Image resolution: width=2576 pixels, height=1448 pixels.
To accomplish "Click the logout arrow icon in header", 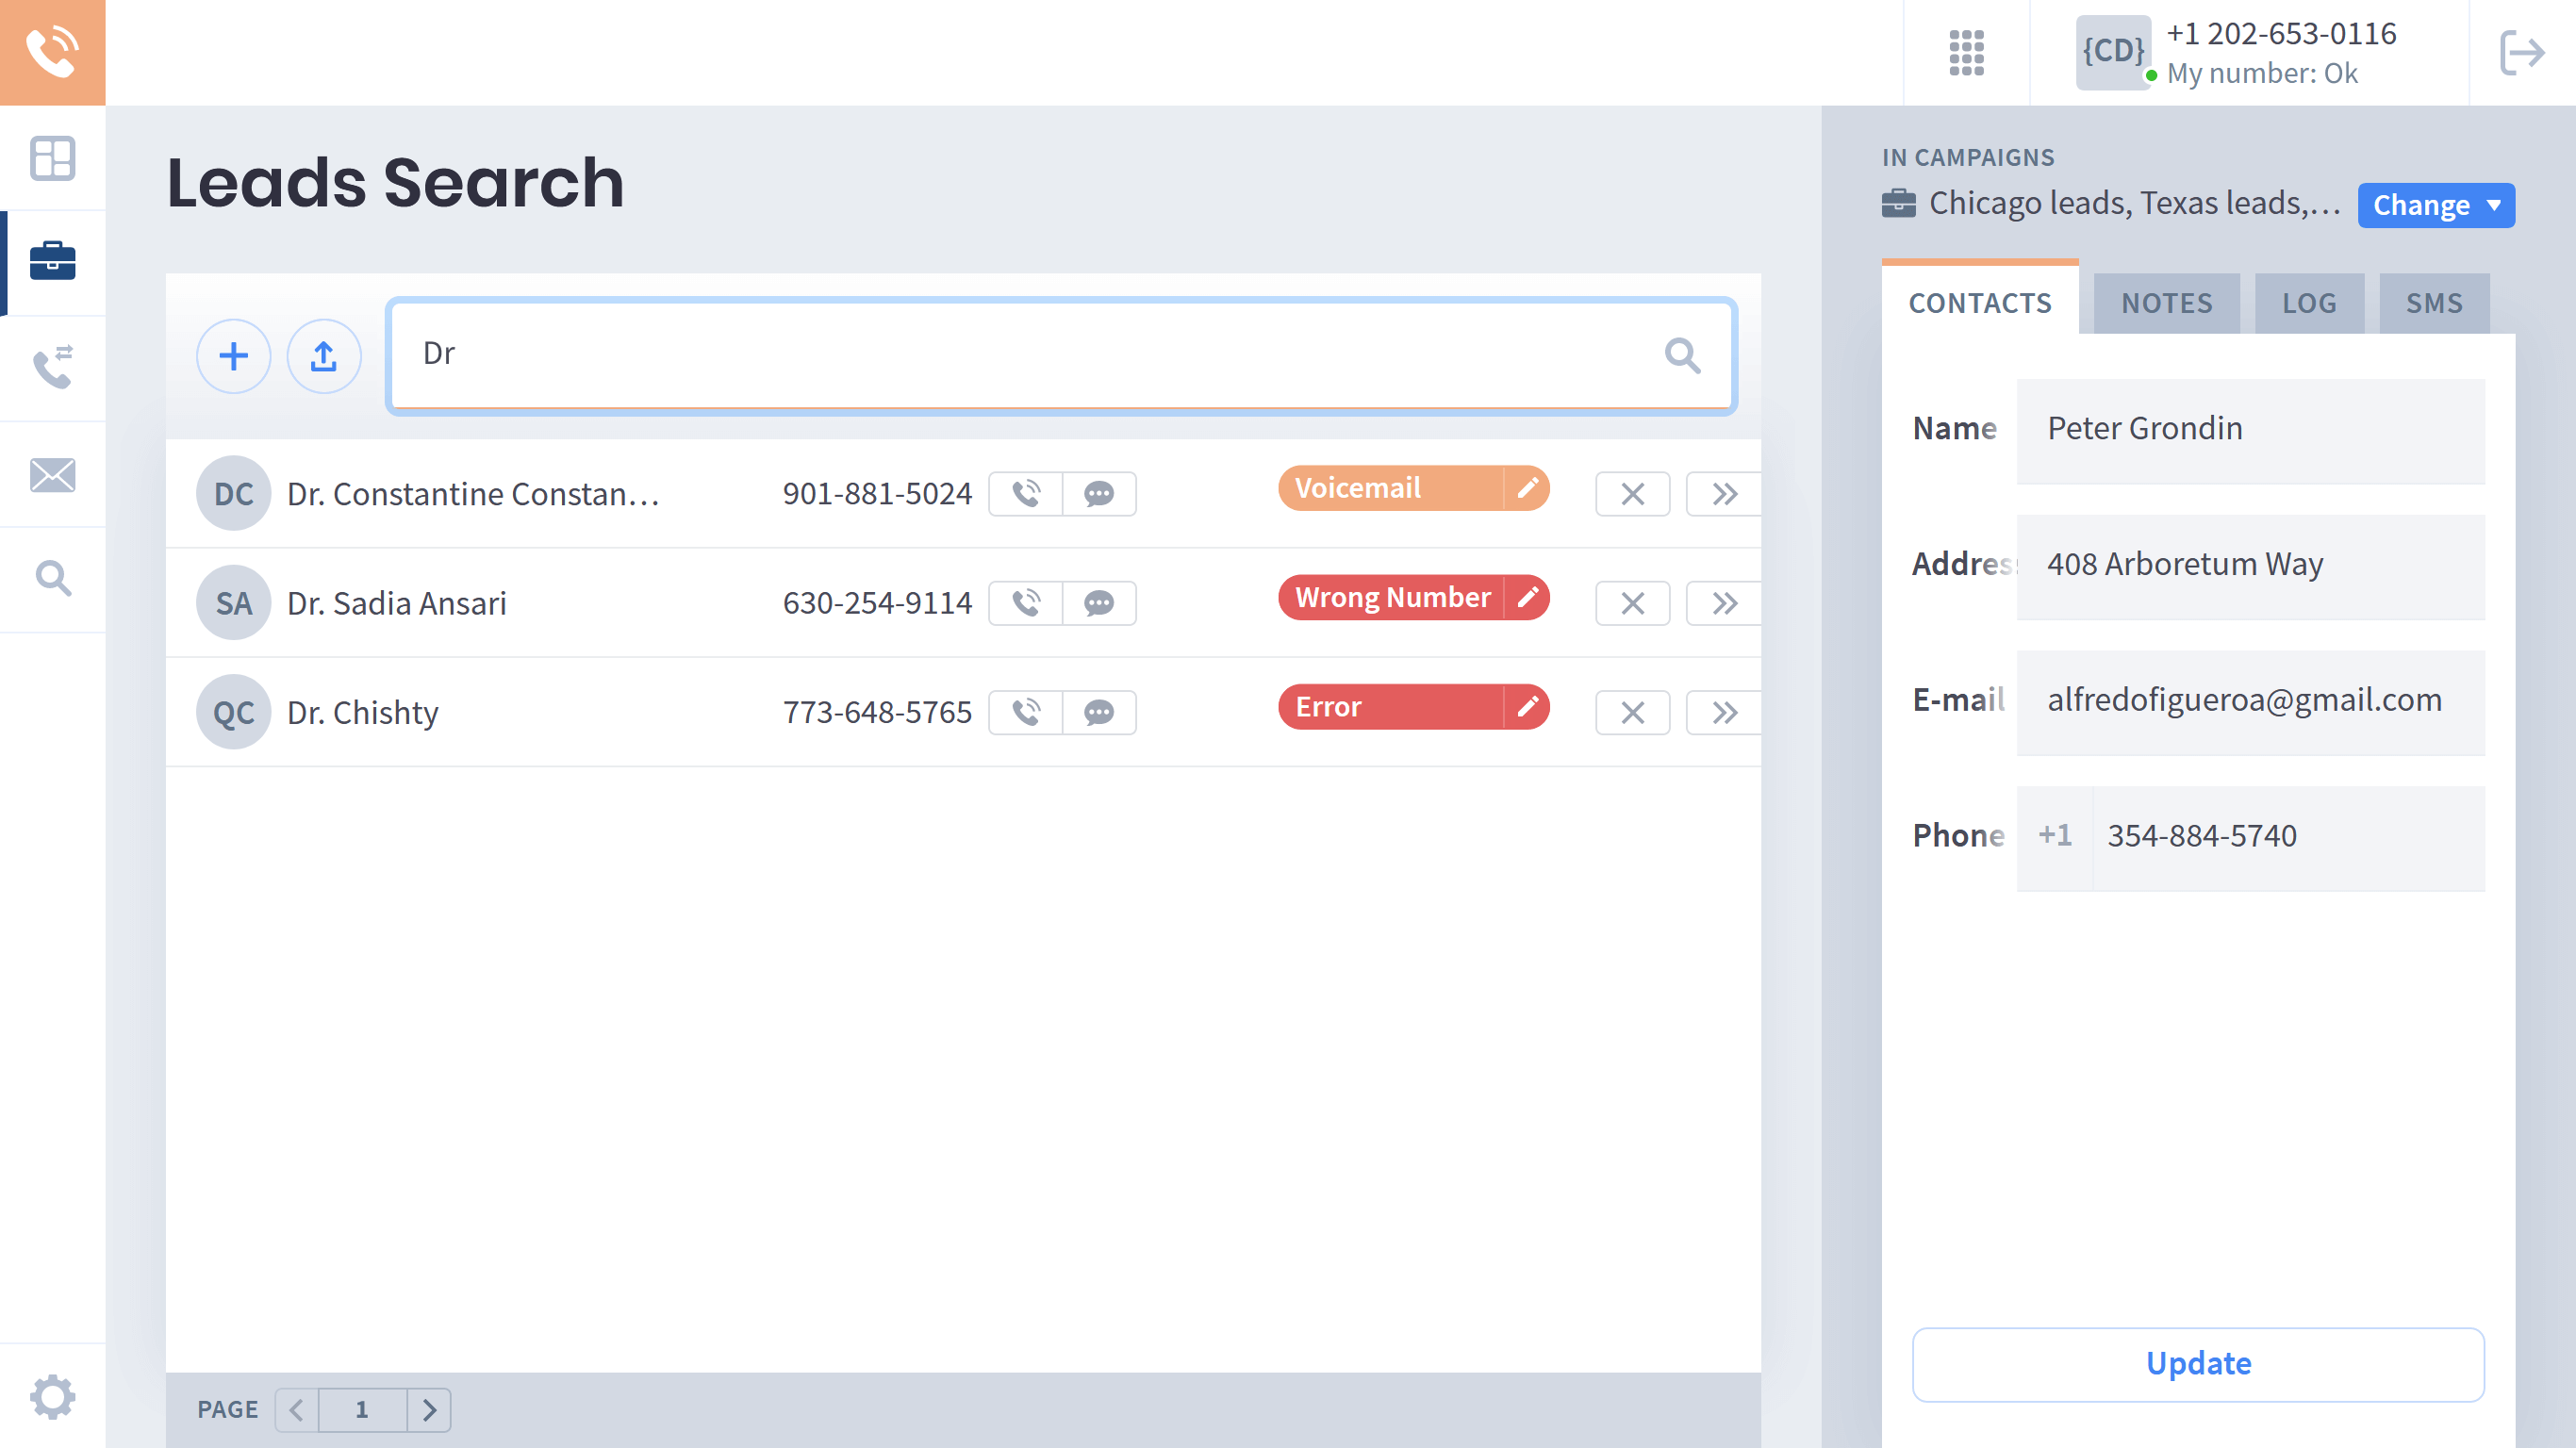I will tap(2522, 52).
